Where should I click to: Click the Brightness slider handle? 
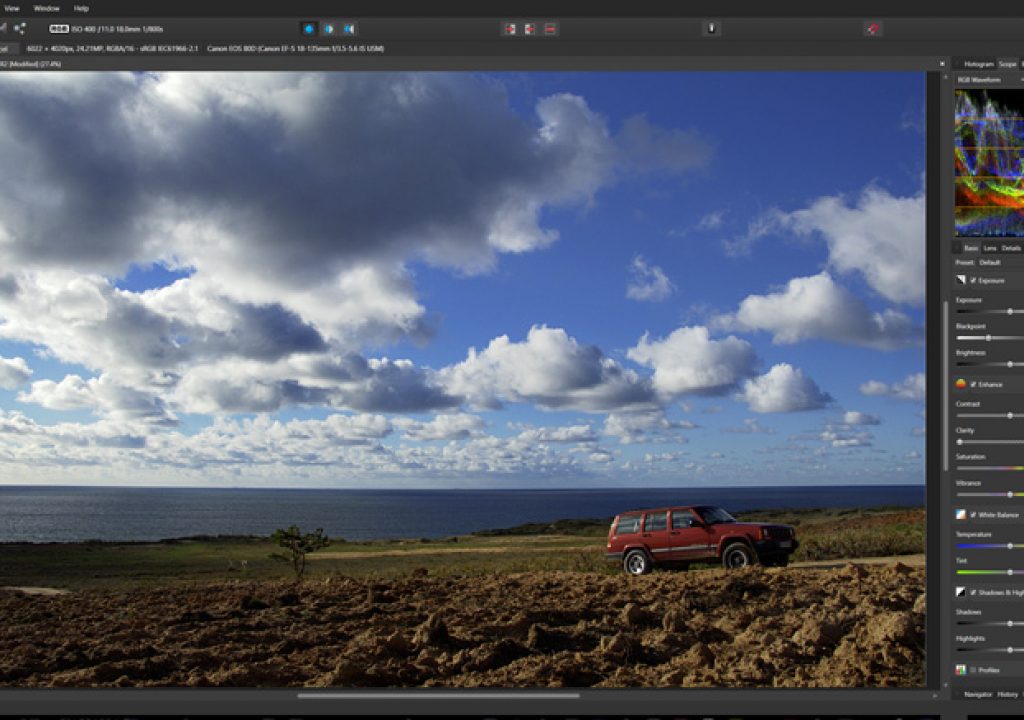[1010, 364]
